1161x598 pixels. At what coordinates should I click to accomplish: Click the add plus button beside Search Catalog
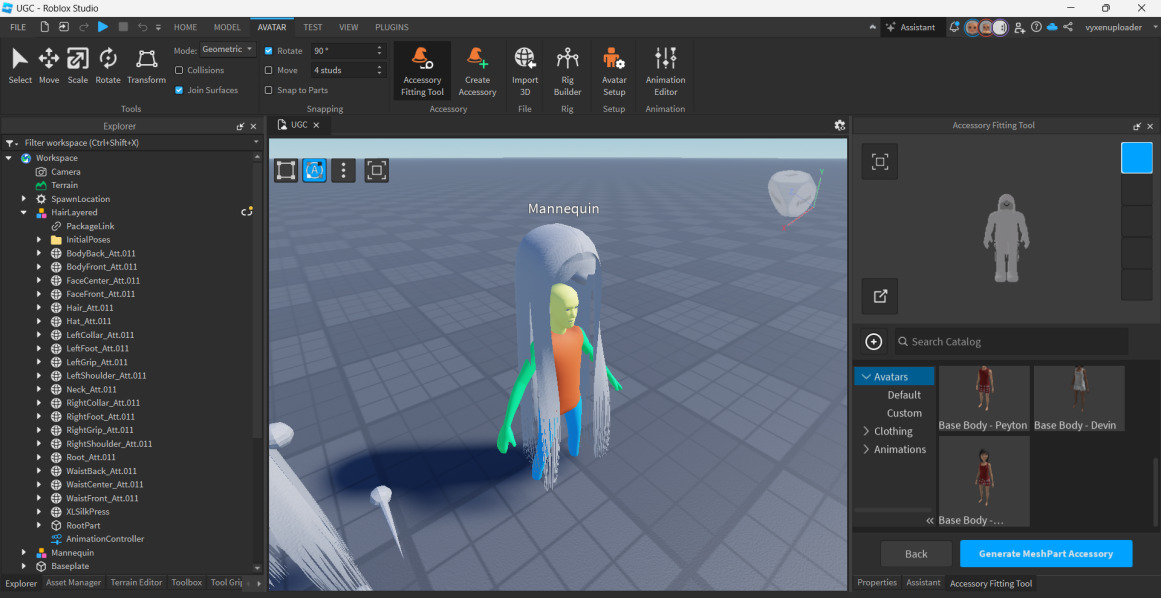pyautogui.click(x=874, y=342)
